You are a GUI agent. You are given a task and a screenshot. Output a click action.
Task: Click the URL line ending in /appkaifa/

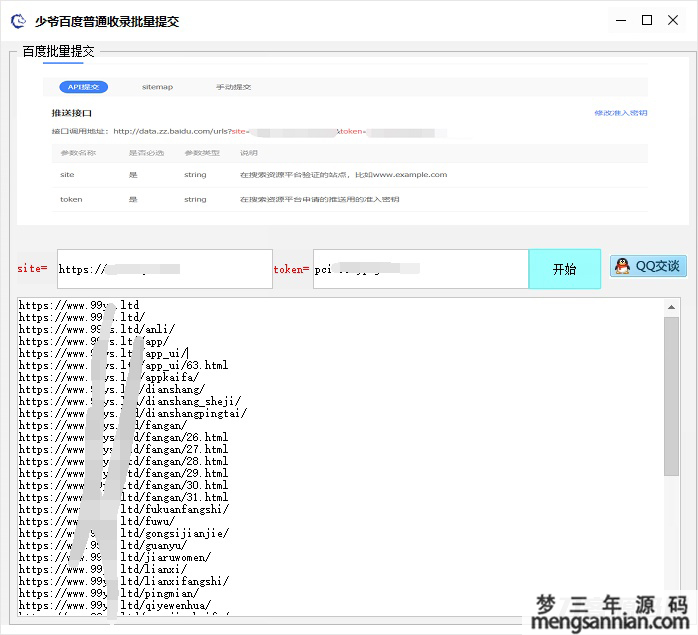[109, 377]
